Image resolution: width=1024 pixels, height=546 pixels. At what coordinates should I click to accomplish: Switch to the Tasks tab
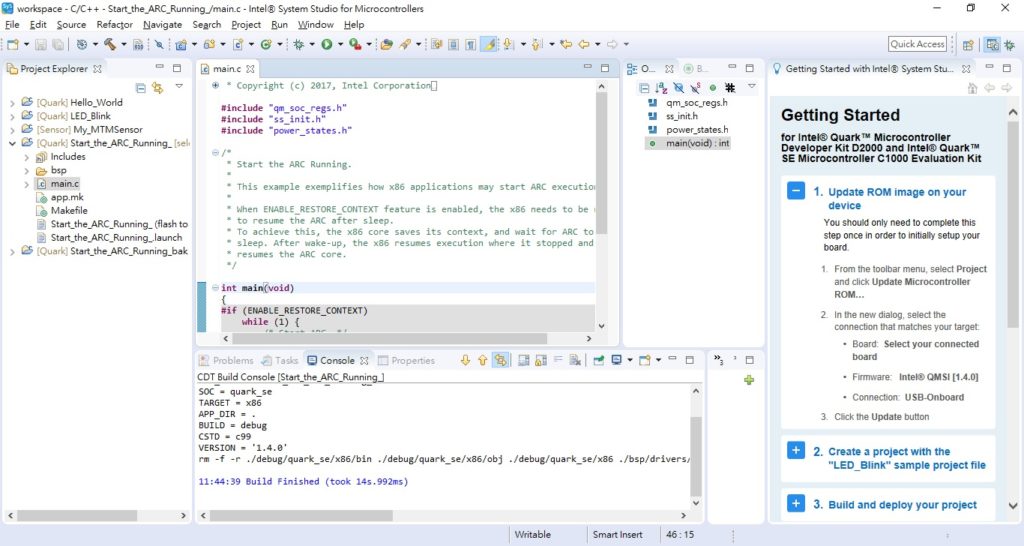point(280,361)
